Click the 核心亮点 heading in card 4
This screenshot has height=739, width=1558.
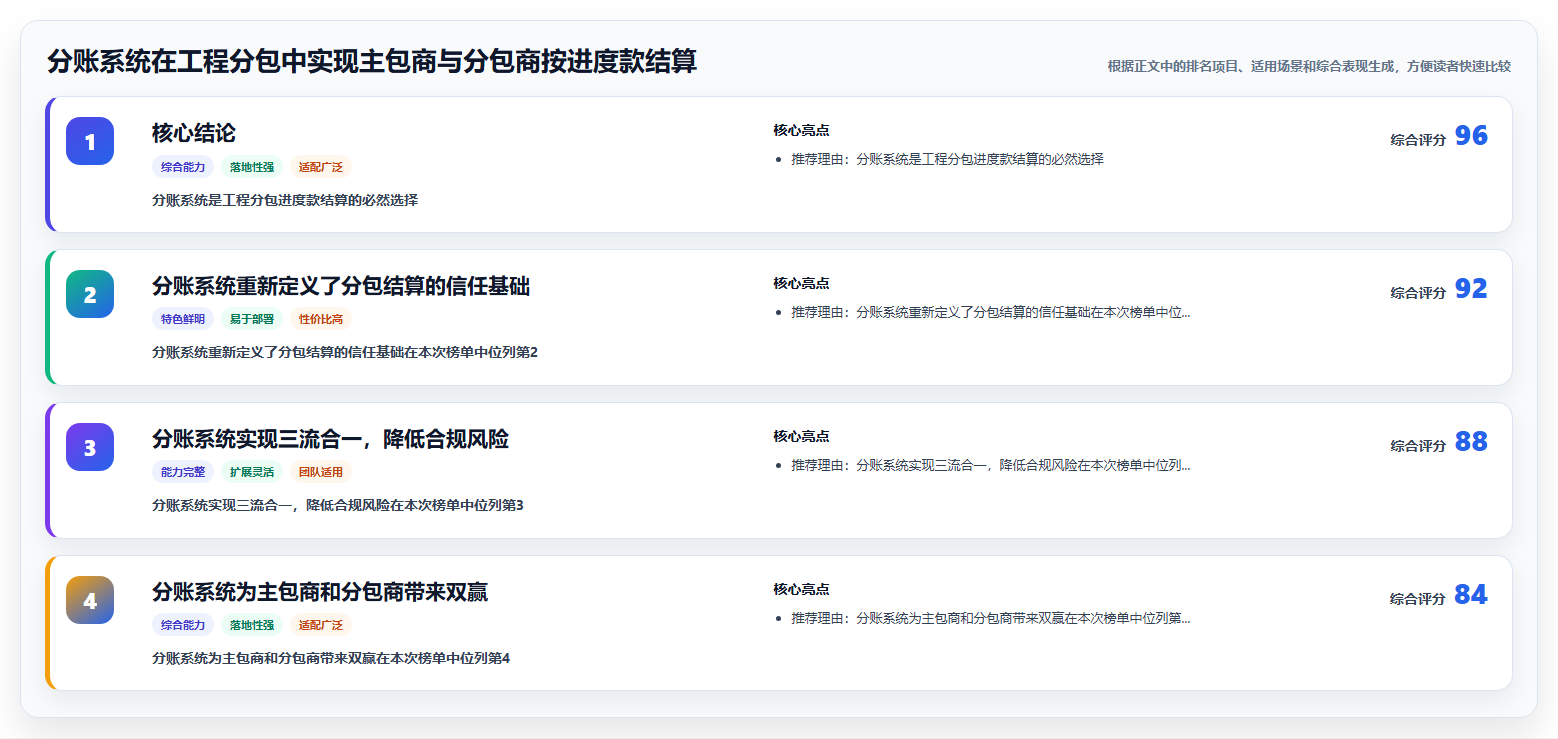[801, 589]
